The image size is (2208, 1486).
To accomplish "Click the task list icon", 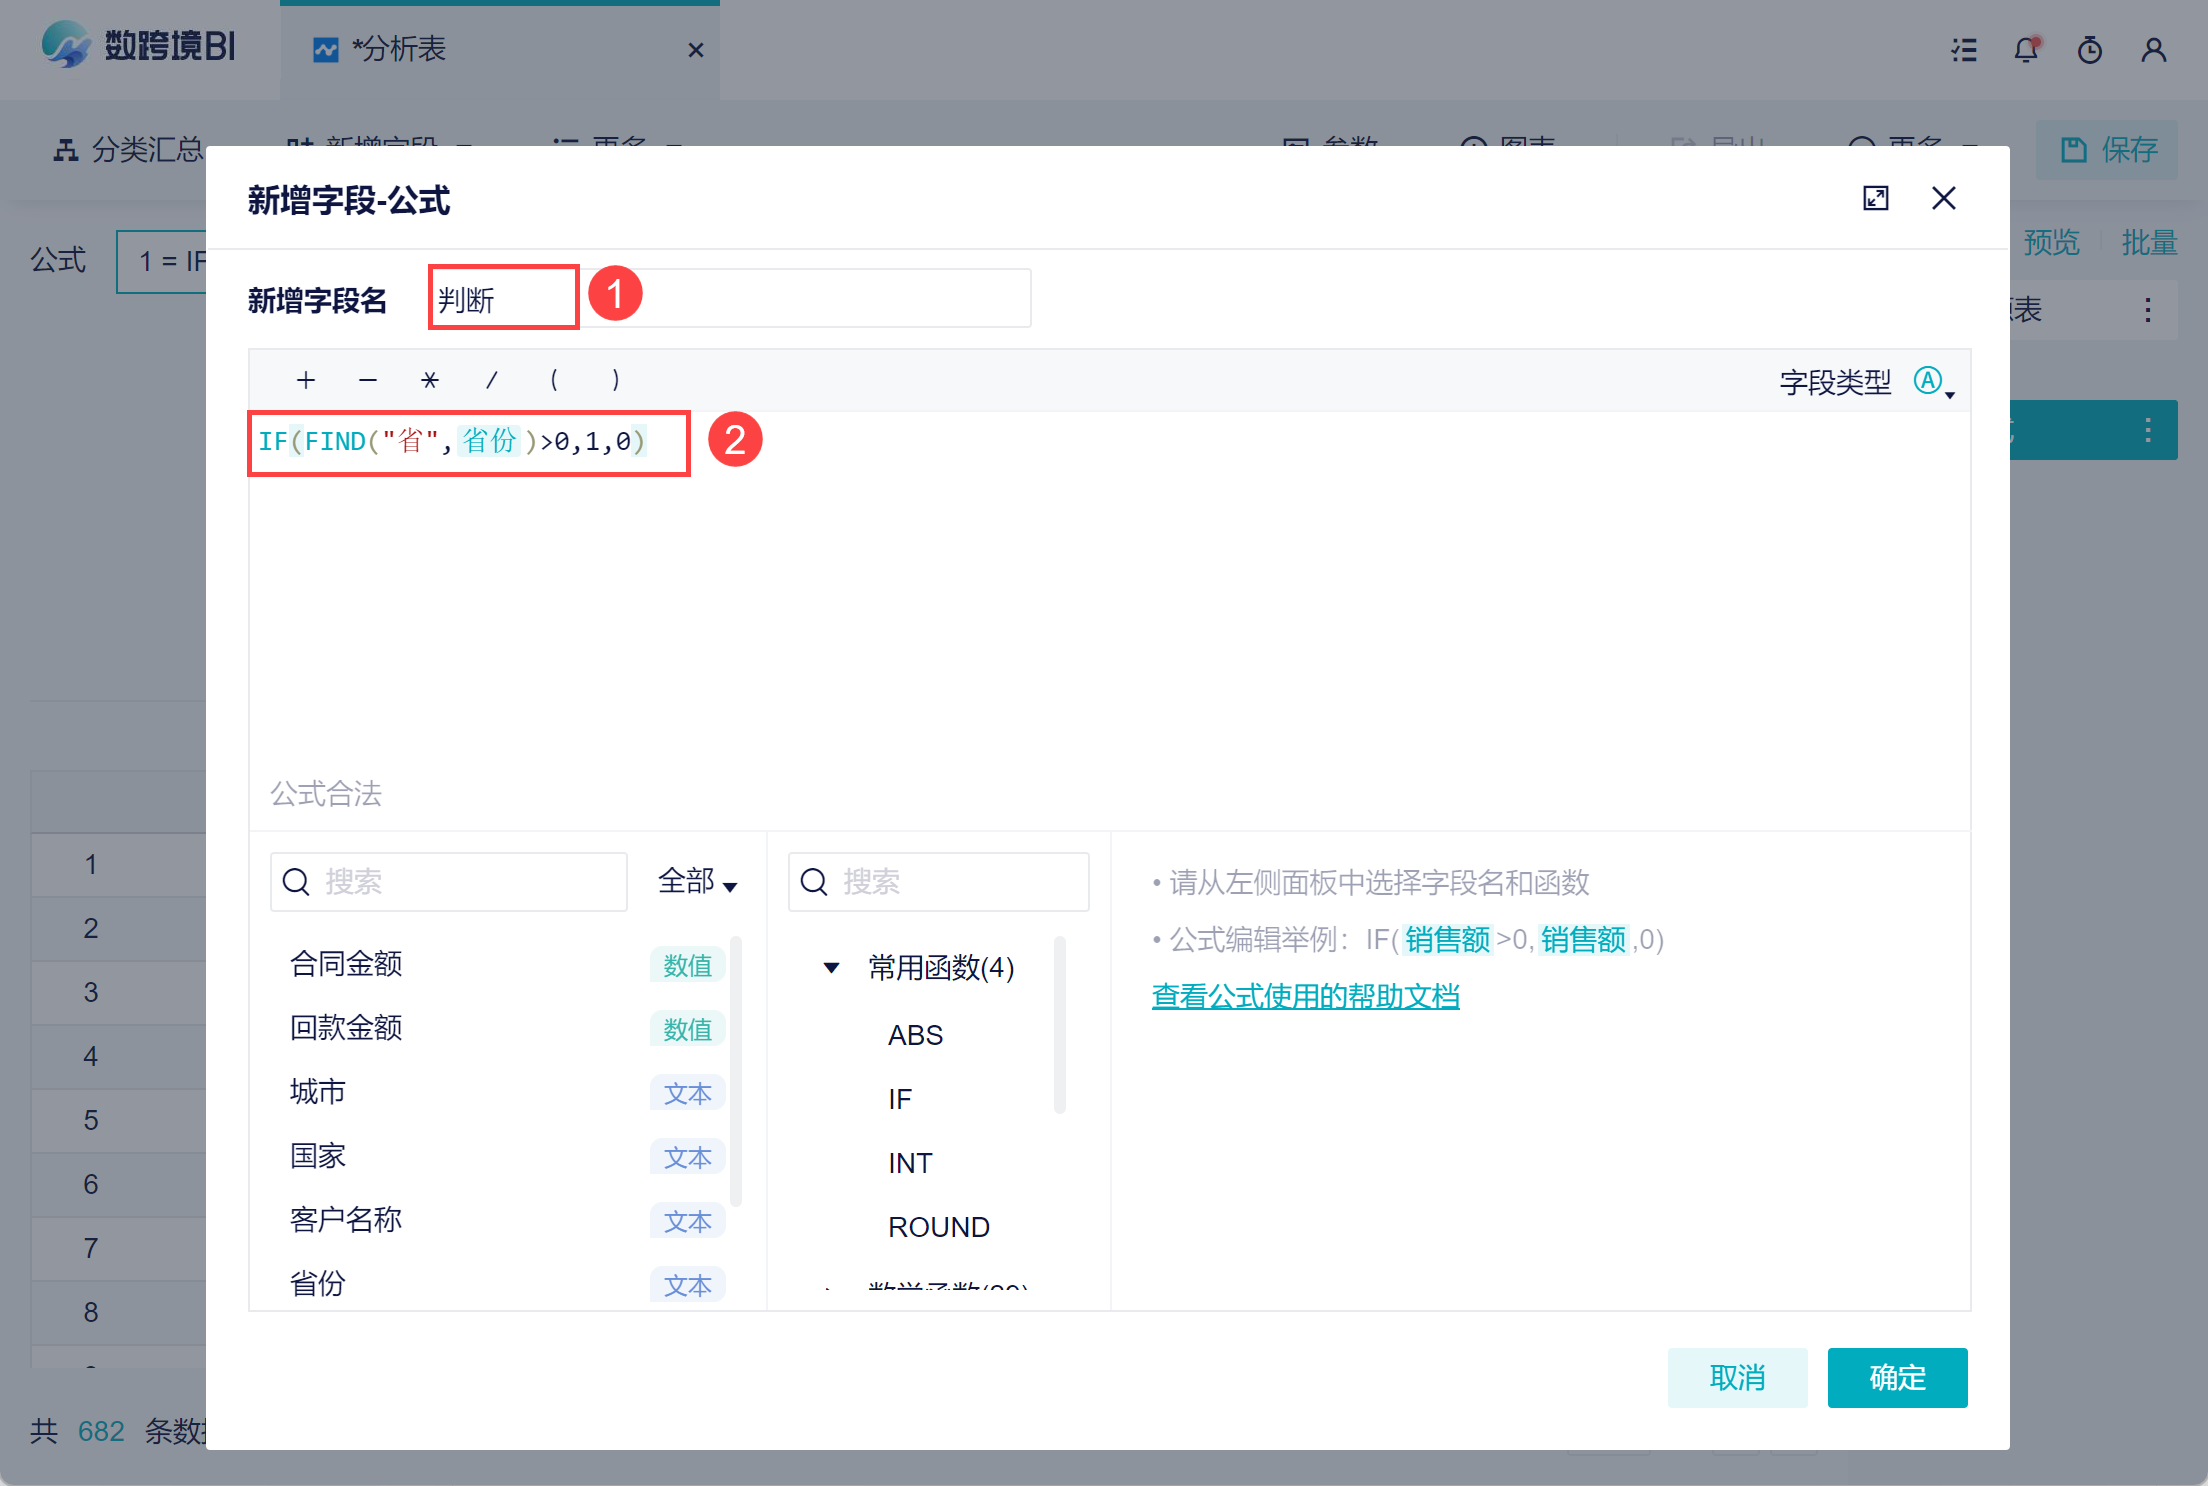I will [1964, 50].
